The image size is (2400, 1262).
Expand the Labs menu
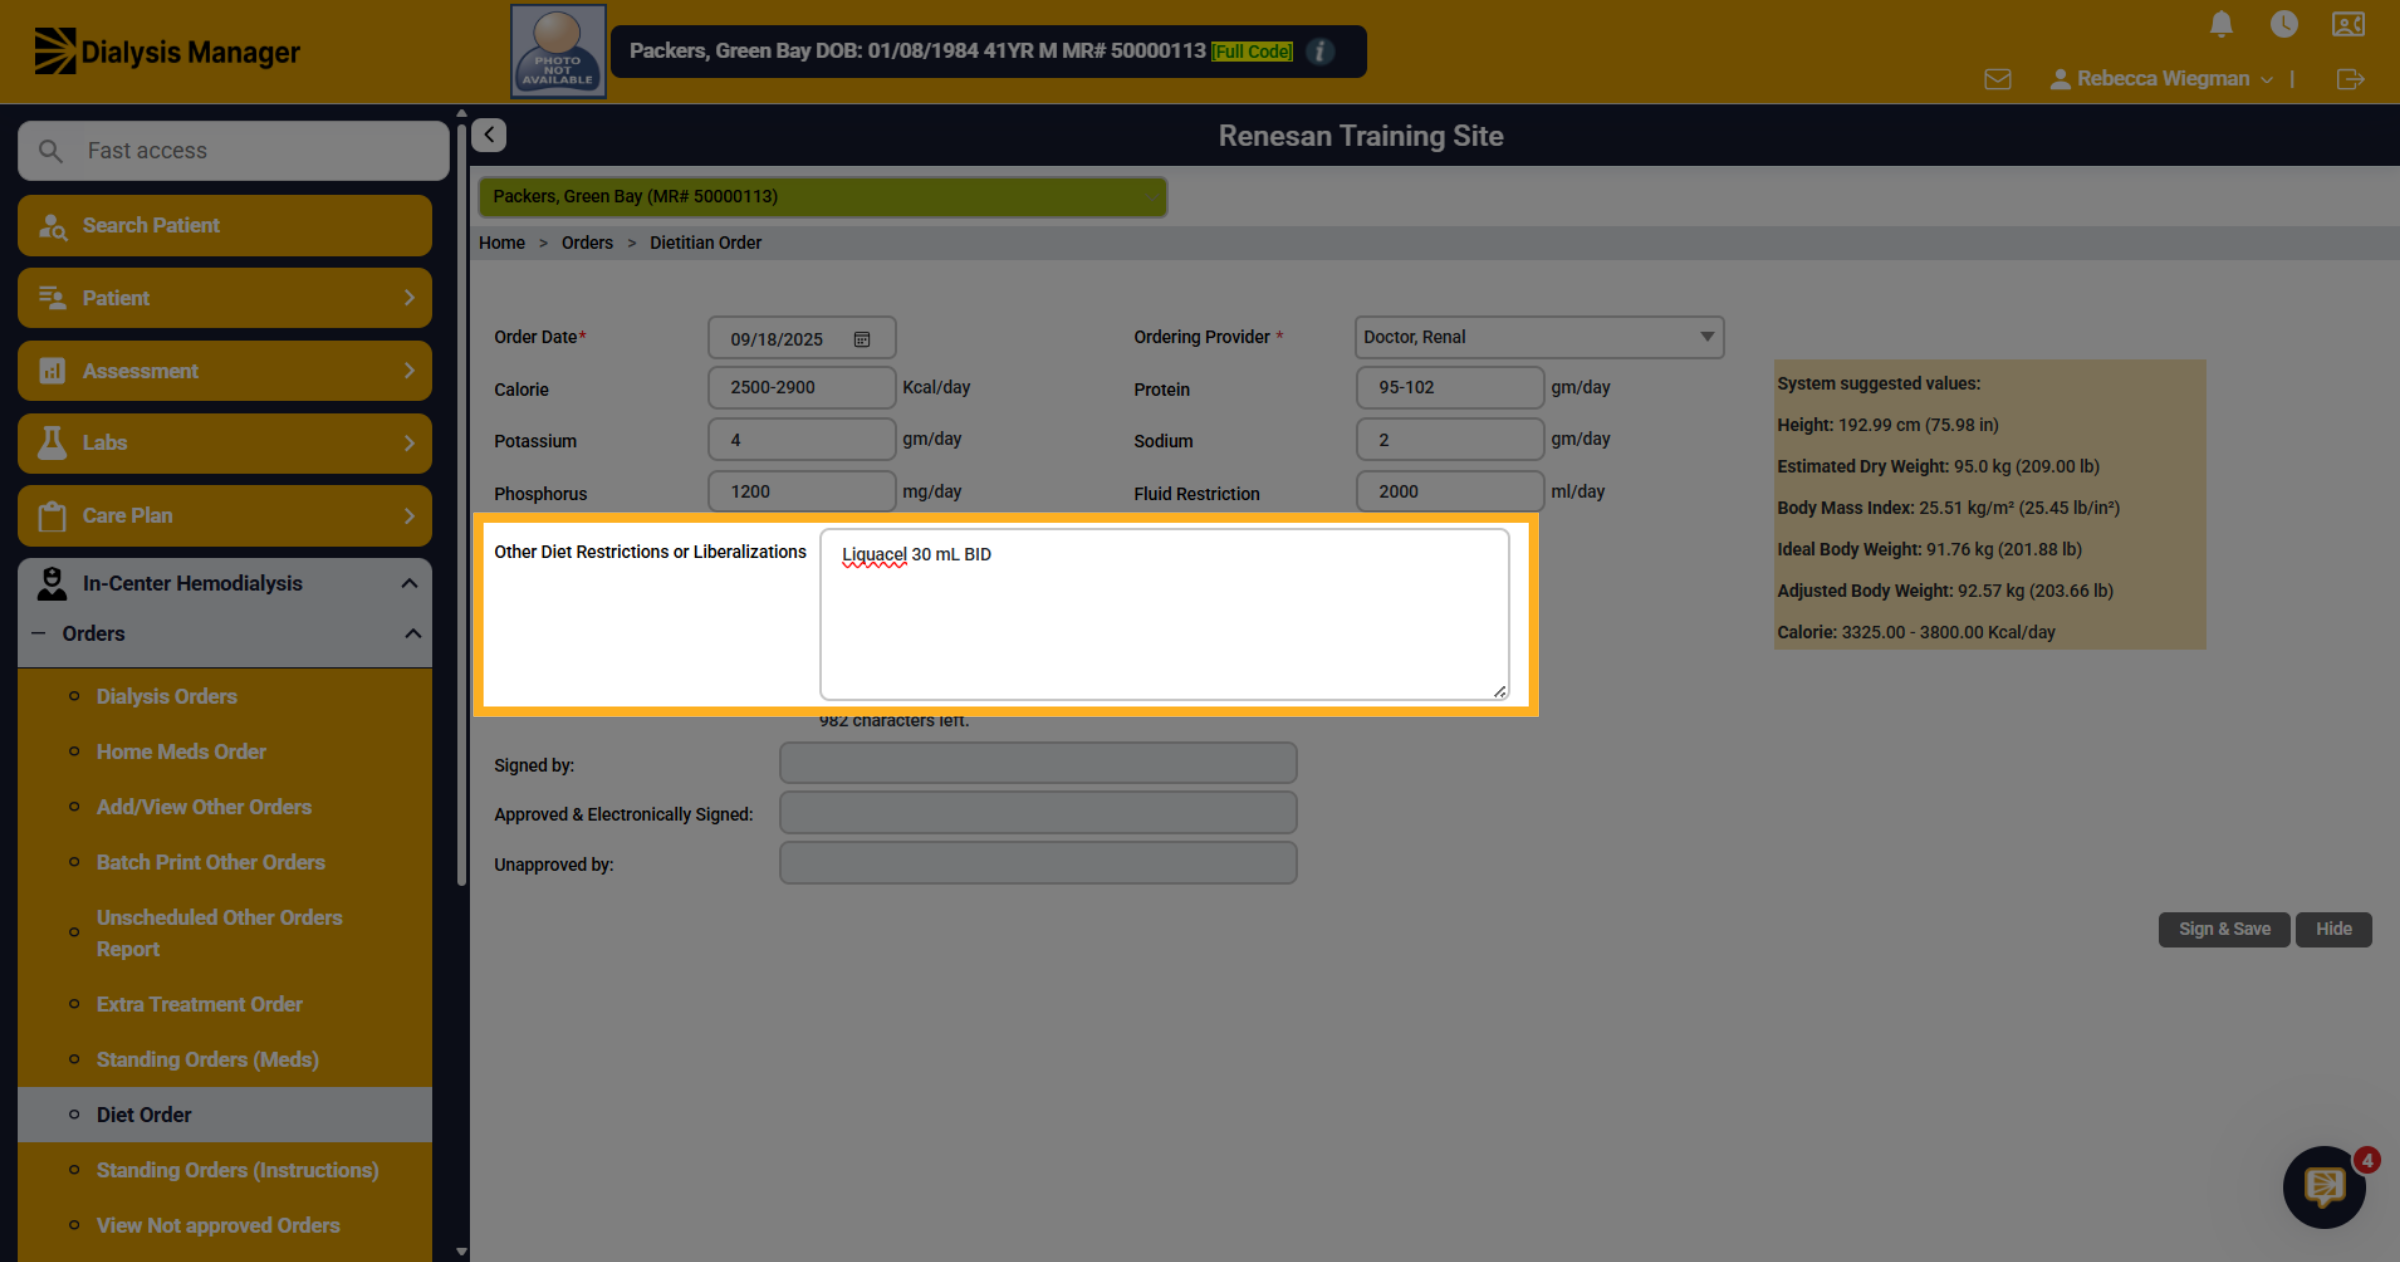[x=225, y=443]
